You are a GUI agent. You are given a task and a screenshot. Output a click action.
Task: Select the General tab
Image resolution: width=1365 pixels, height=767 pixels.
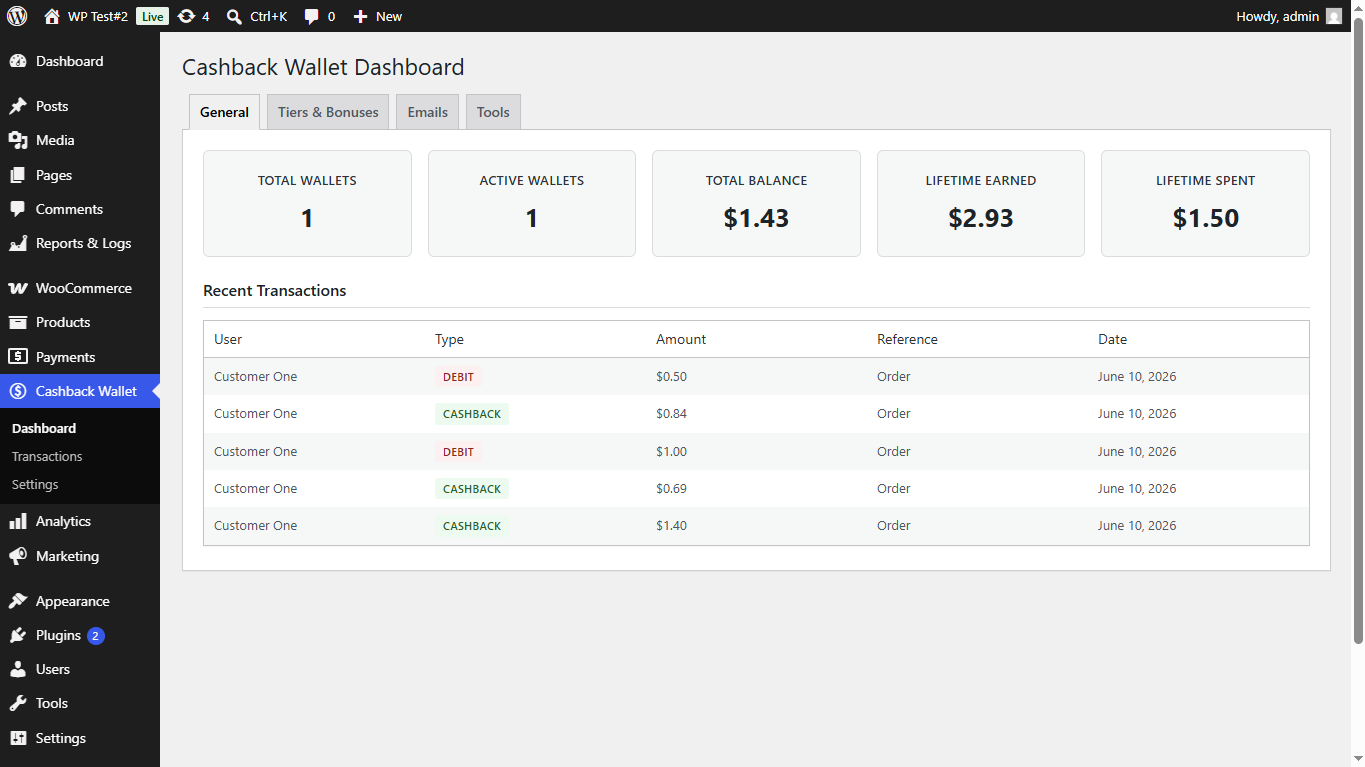[x=224, y=112]
